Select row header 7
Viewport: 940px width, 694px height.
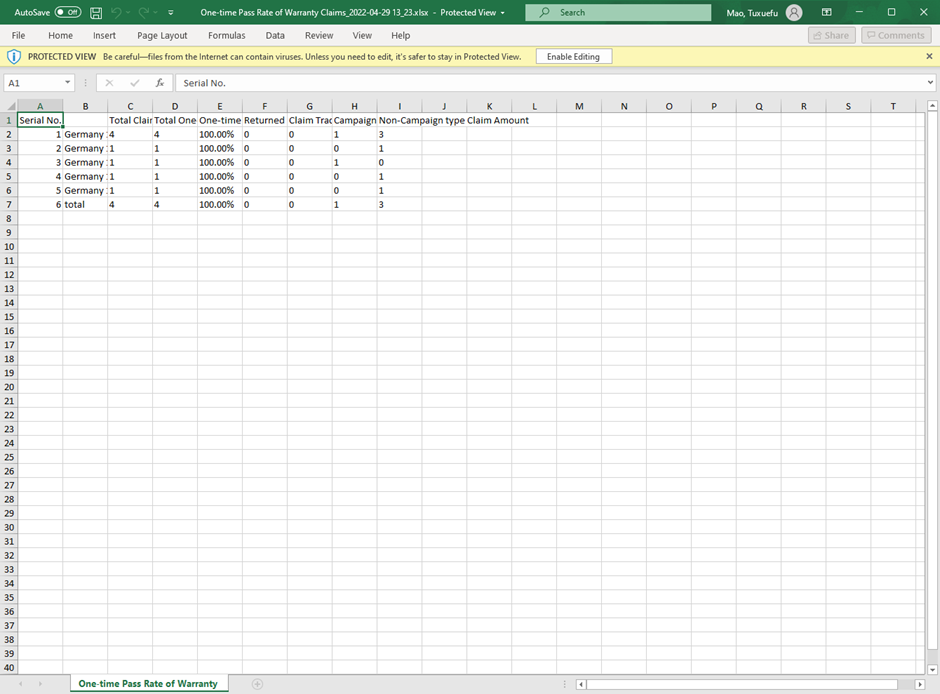(9, 204)
